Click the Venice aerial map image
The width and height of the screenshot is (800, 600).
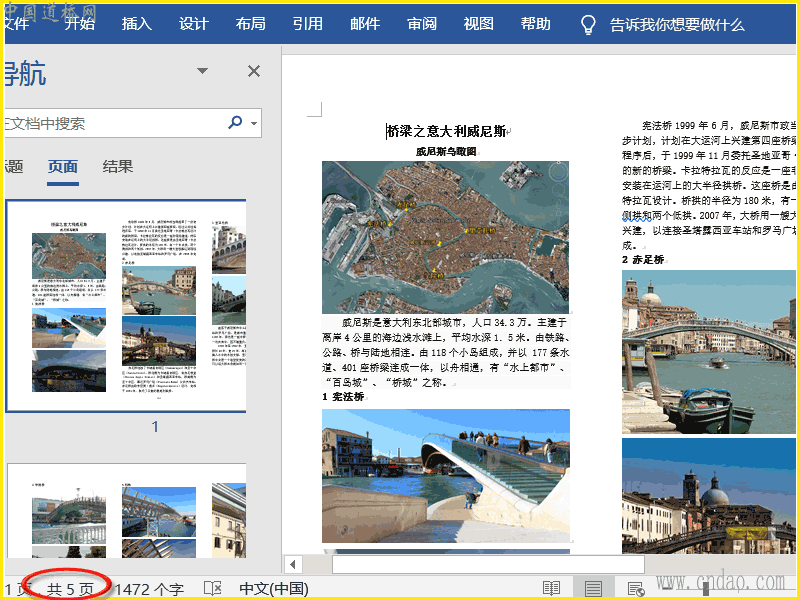(x=444, y=236)
